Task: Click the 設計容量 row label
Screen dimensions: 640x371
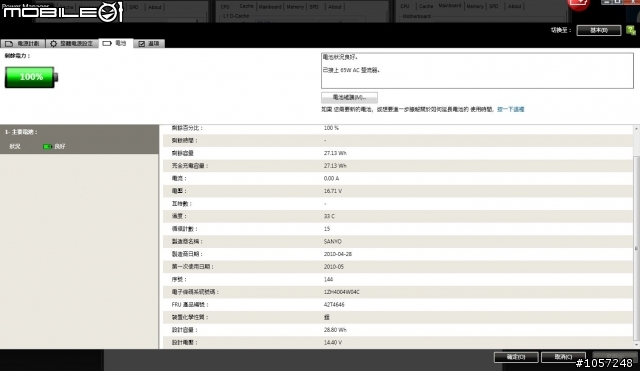Action: pyautogui.click(x=184, y=330)
